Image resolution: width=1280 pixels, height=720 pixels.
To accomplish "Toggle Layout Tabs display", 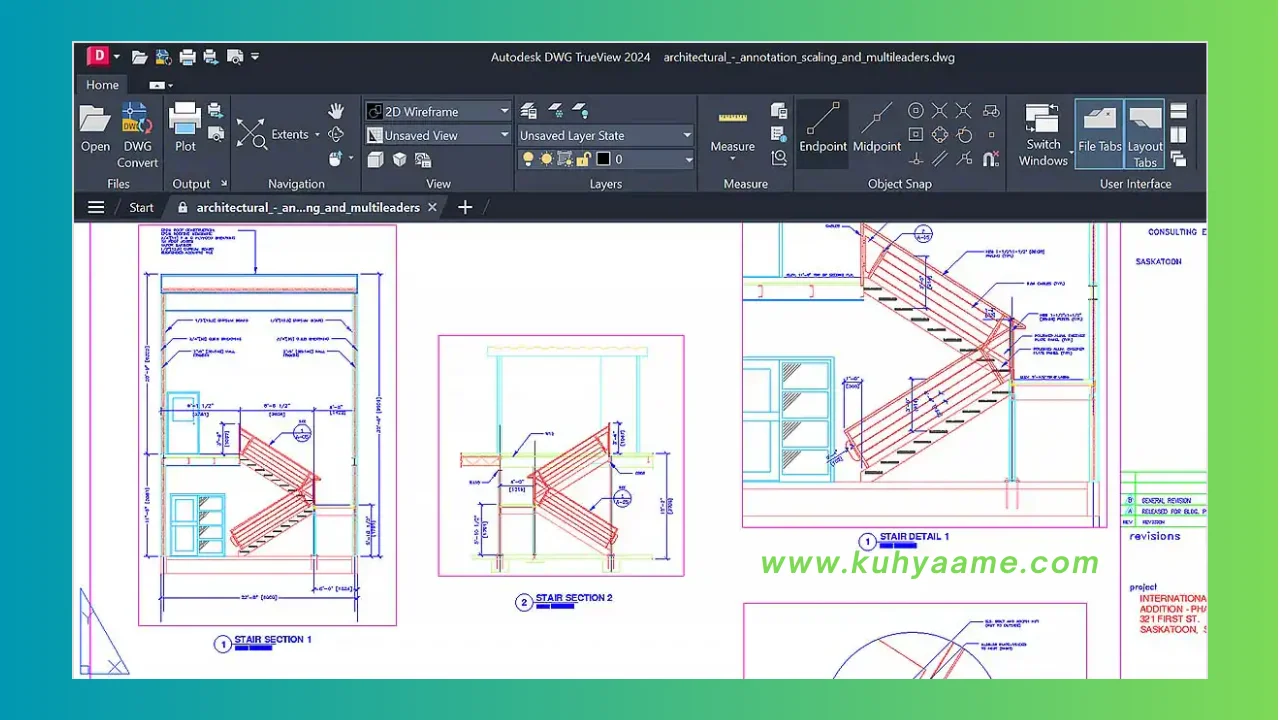I will coord(1145,135).
